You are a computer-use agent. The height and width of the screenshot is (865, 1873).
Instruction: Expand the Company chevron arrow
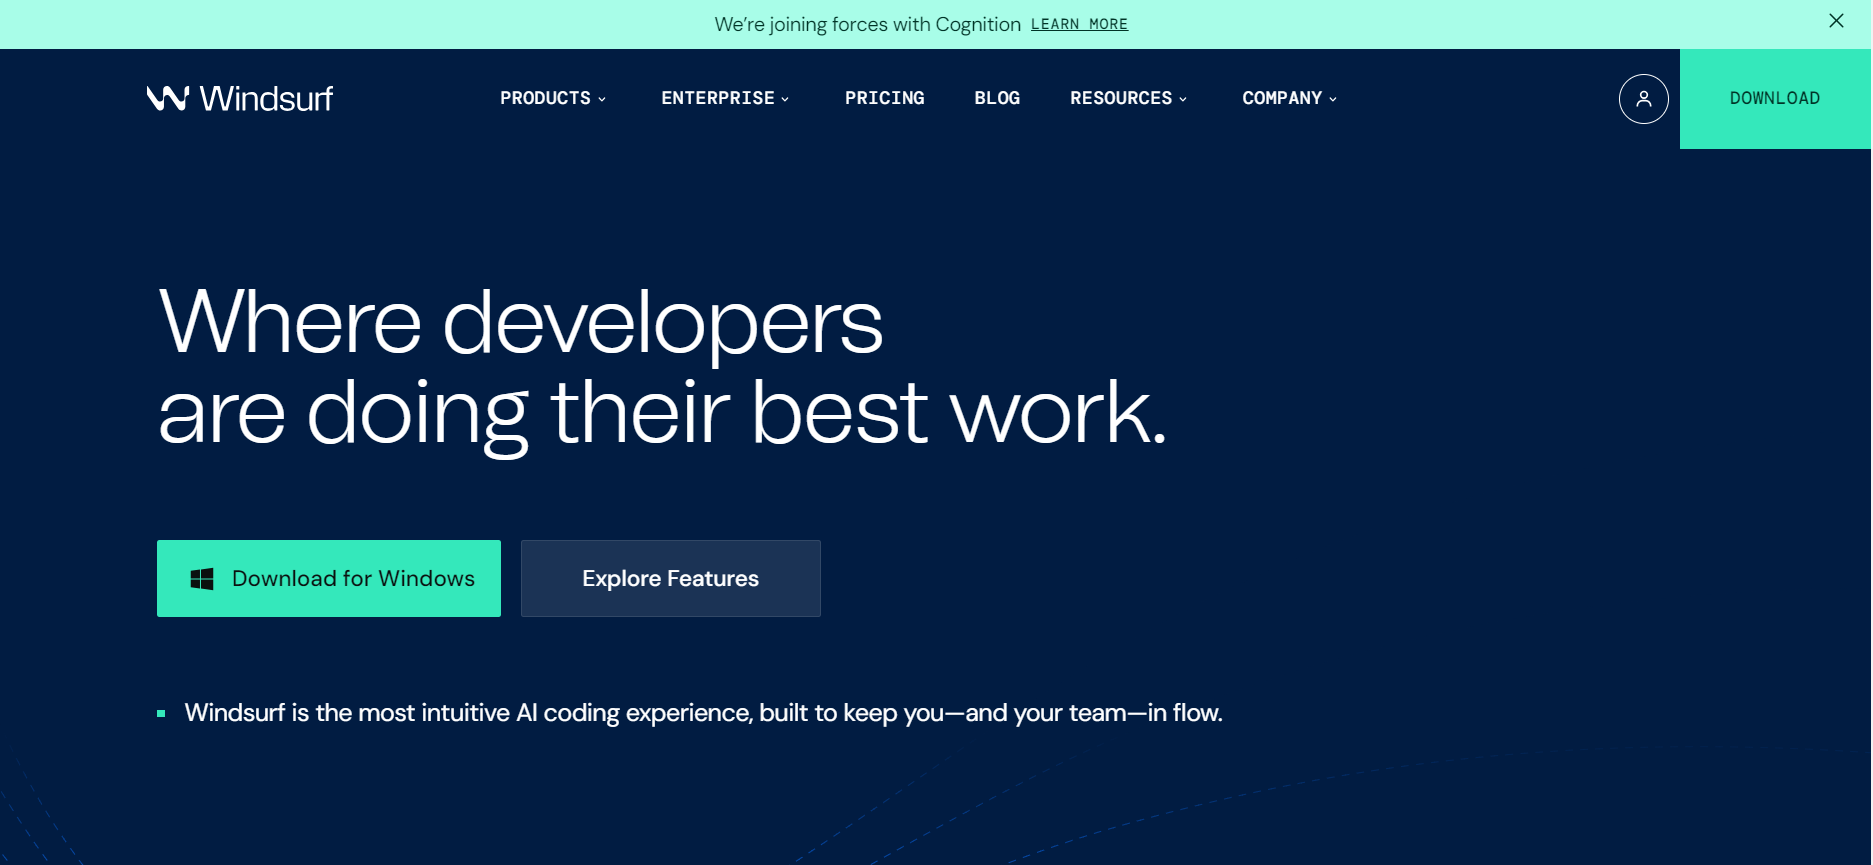click(1333, 99)
